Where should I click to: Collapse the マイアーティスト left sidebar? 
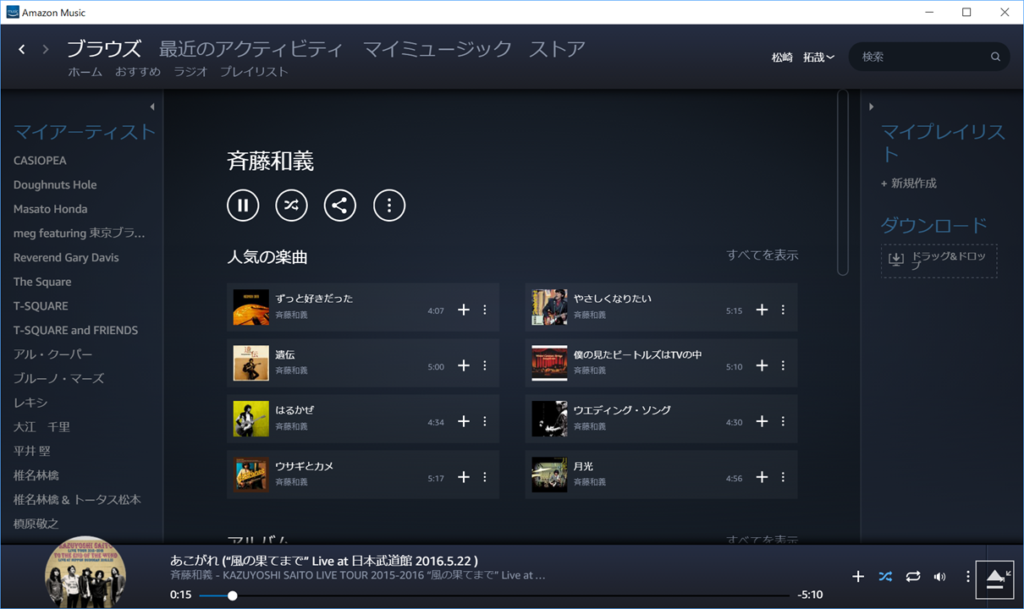coord(152,106)
